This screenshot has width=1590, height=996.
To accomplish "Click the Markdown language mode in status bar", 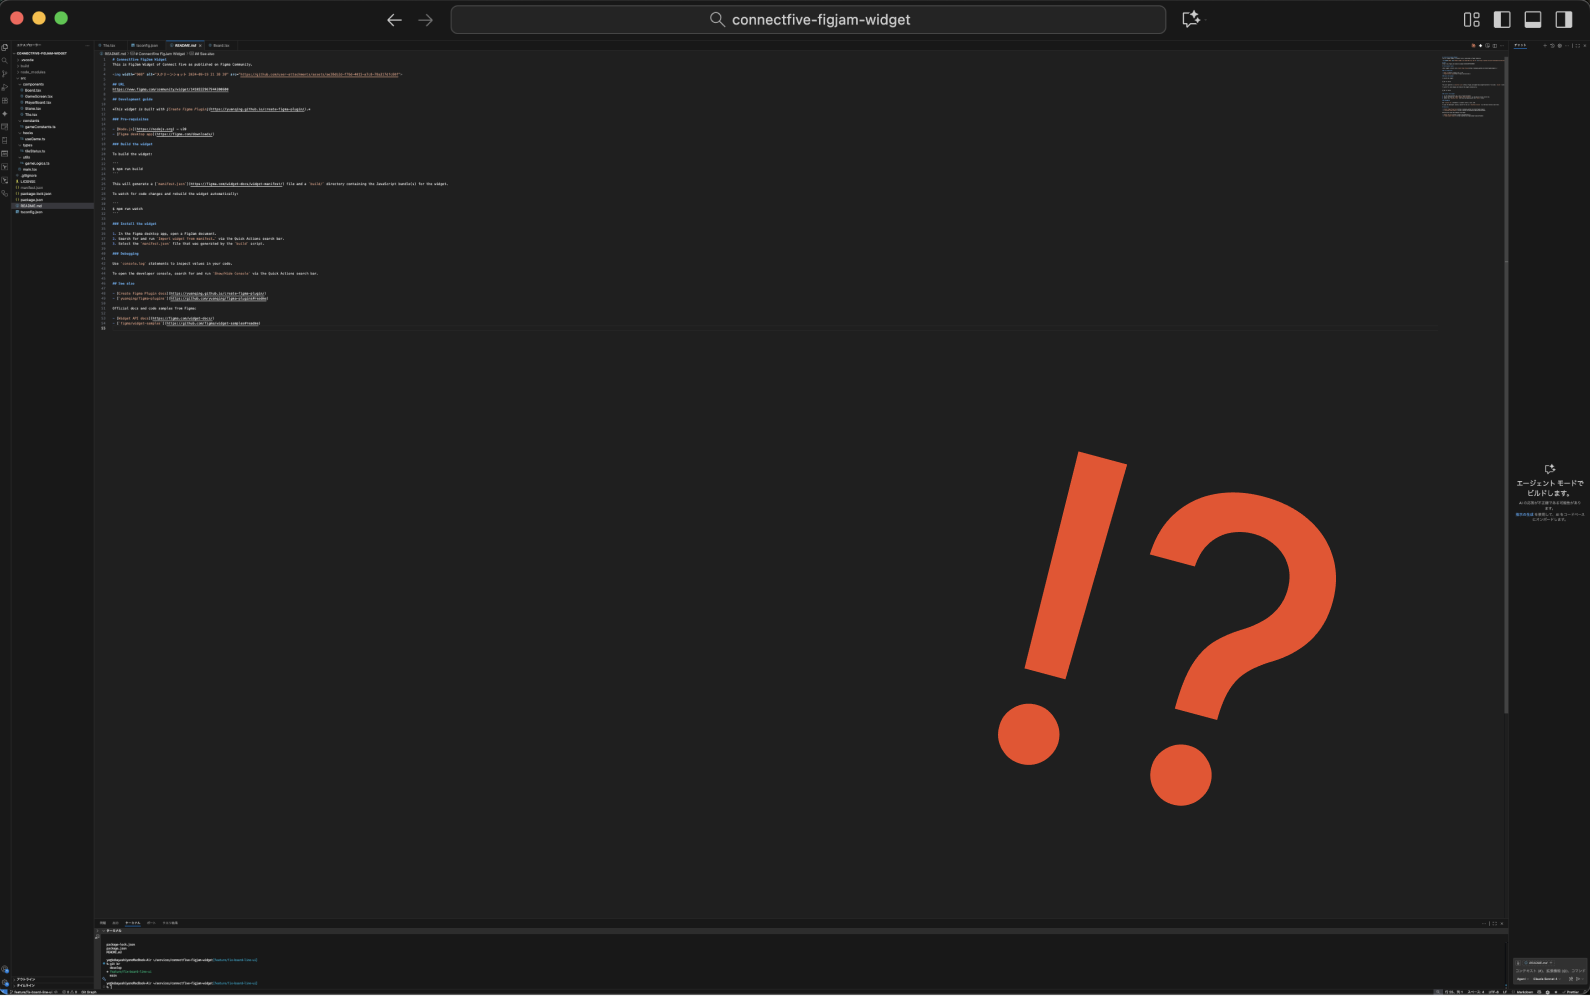I will [1525, 992].
